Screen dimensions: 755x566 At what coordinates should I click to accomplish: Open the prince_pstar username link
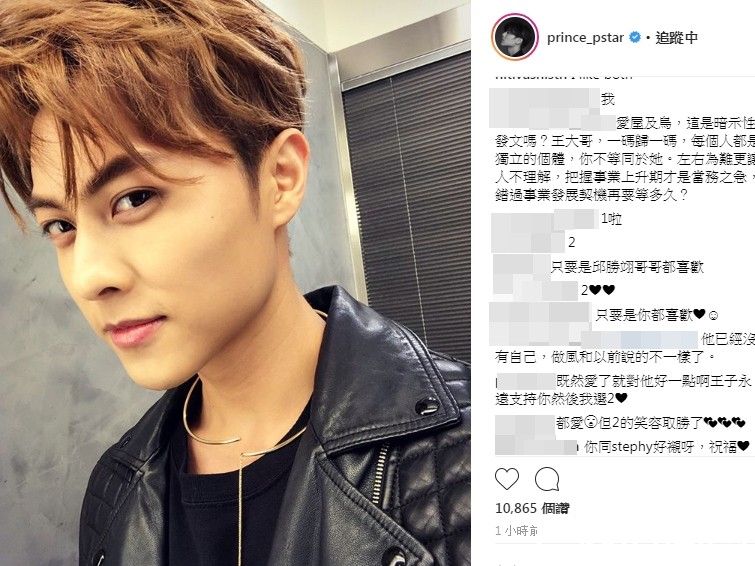coord(586,38)
